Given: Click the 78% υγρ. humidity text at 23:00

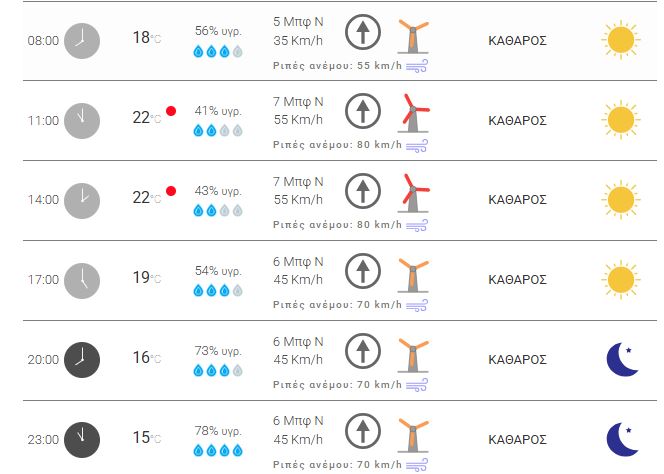Looking at the screenshot, I should click(218, 430).
